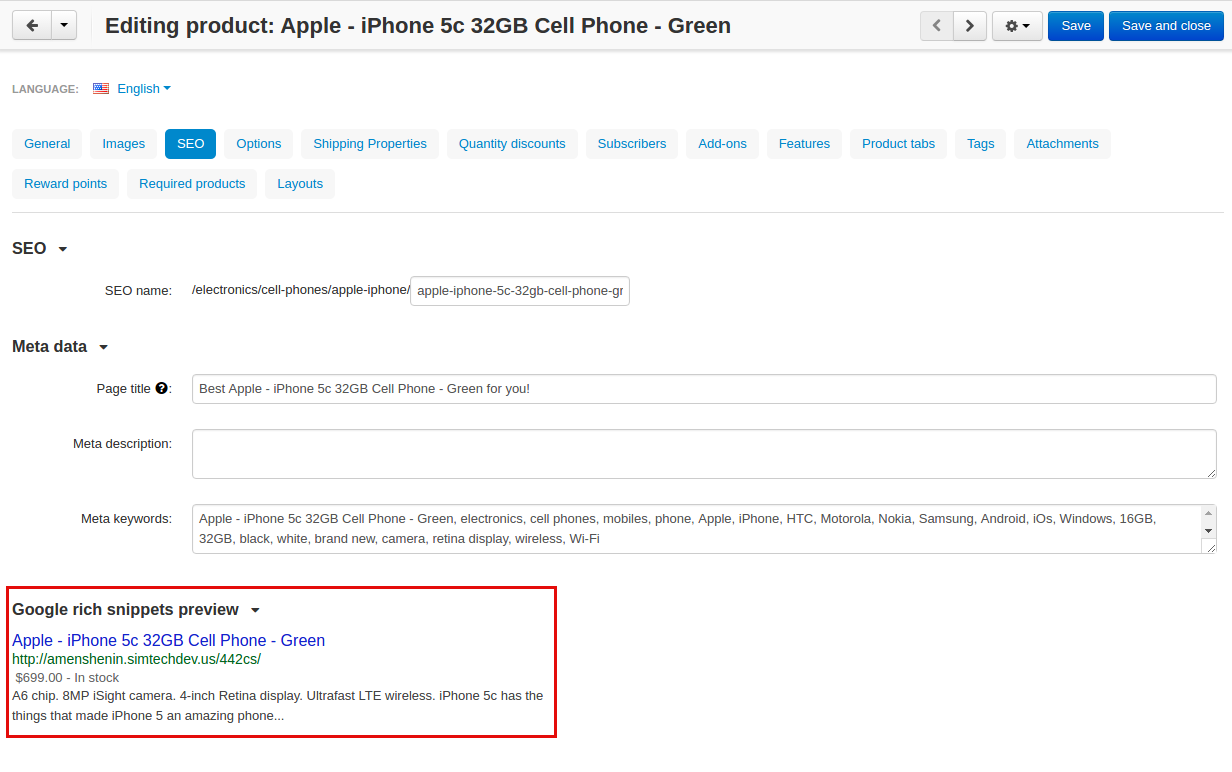Open the Layouts tab
1232x772 pixels.
300,184
